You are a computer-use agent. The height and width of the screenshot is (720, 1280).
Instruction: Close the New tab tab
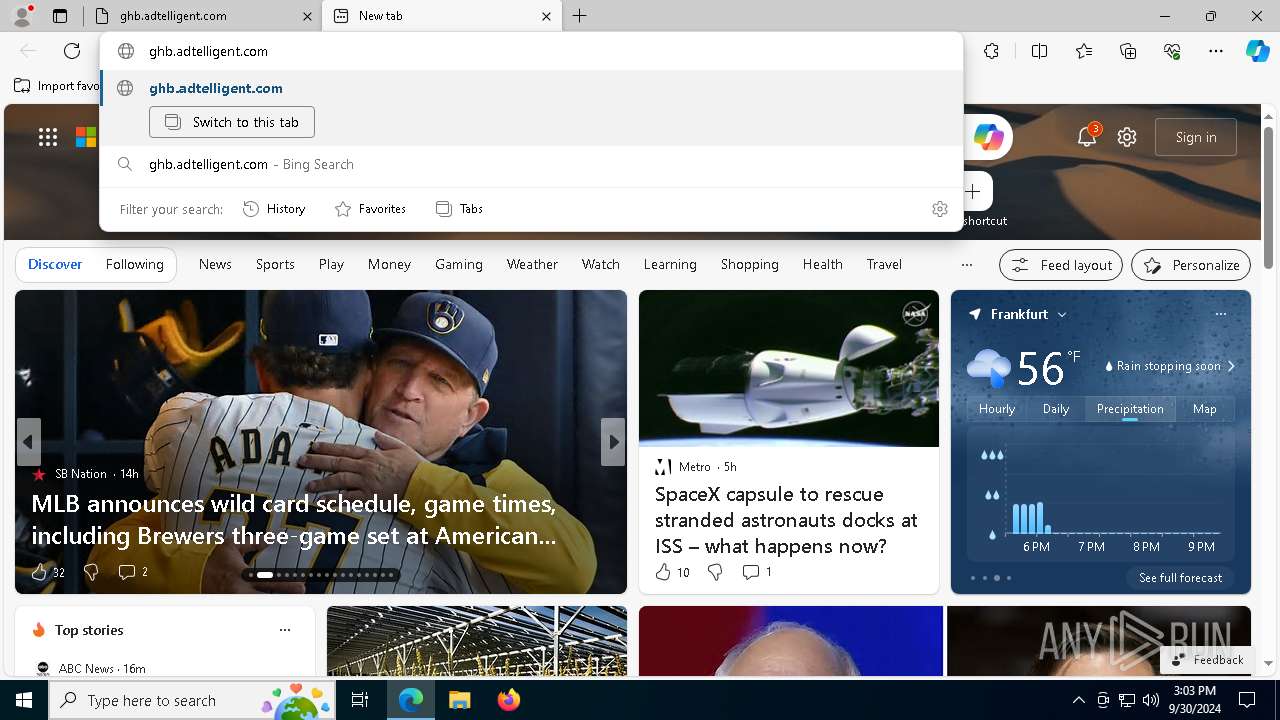[x=546, y=16]
